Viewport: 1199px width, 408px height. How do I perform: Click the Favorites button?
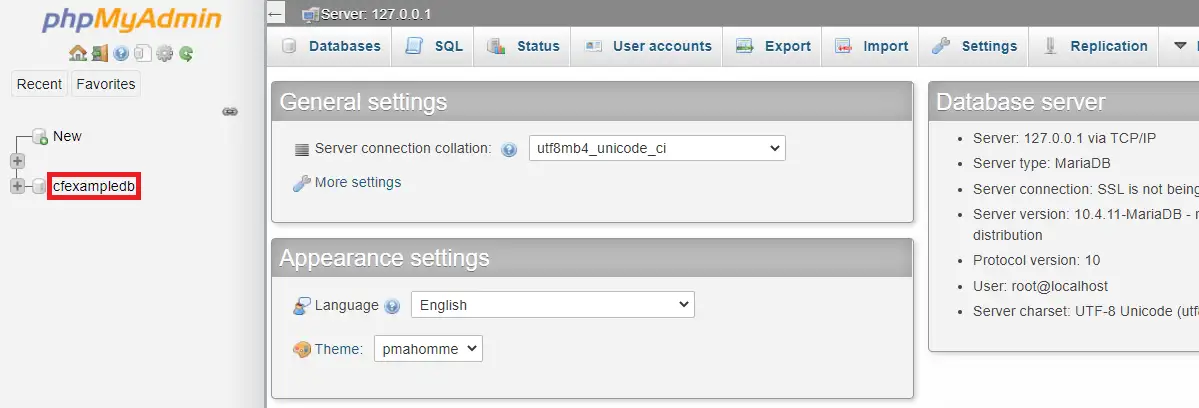106,84
